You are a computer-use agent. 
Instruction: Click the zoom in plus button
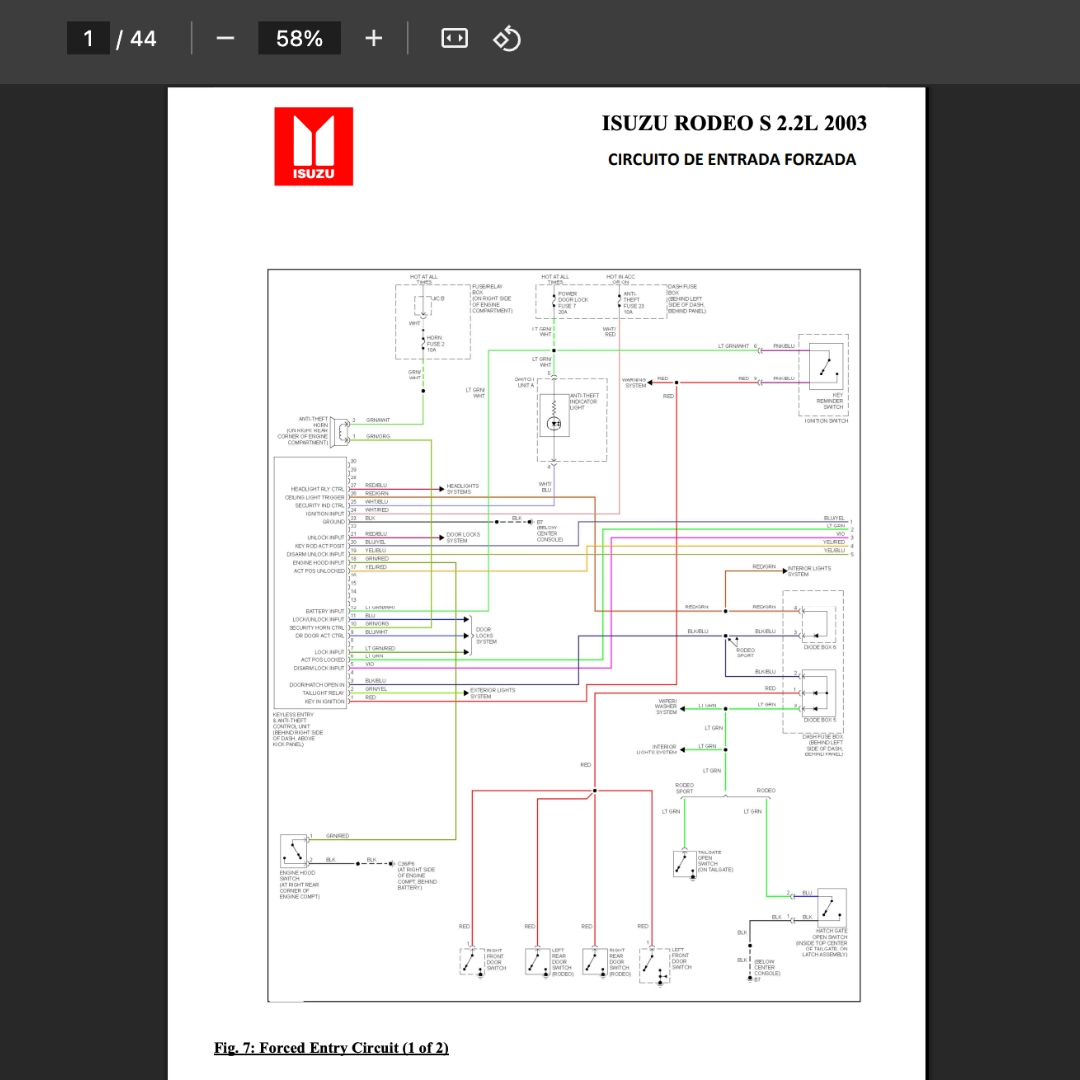tap(373, 39)
